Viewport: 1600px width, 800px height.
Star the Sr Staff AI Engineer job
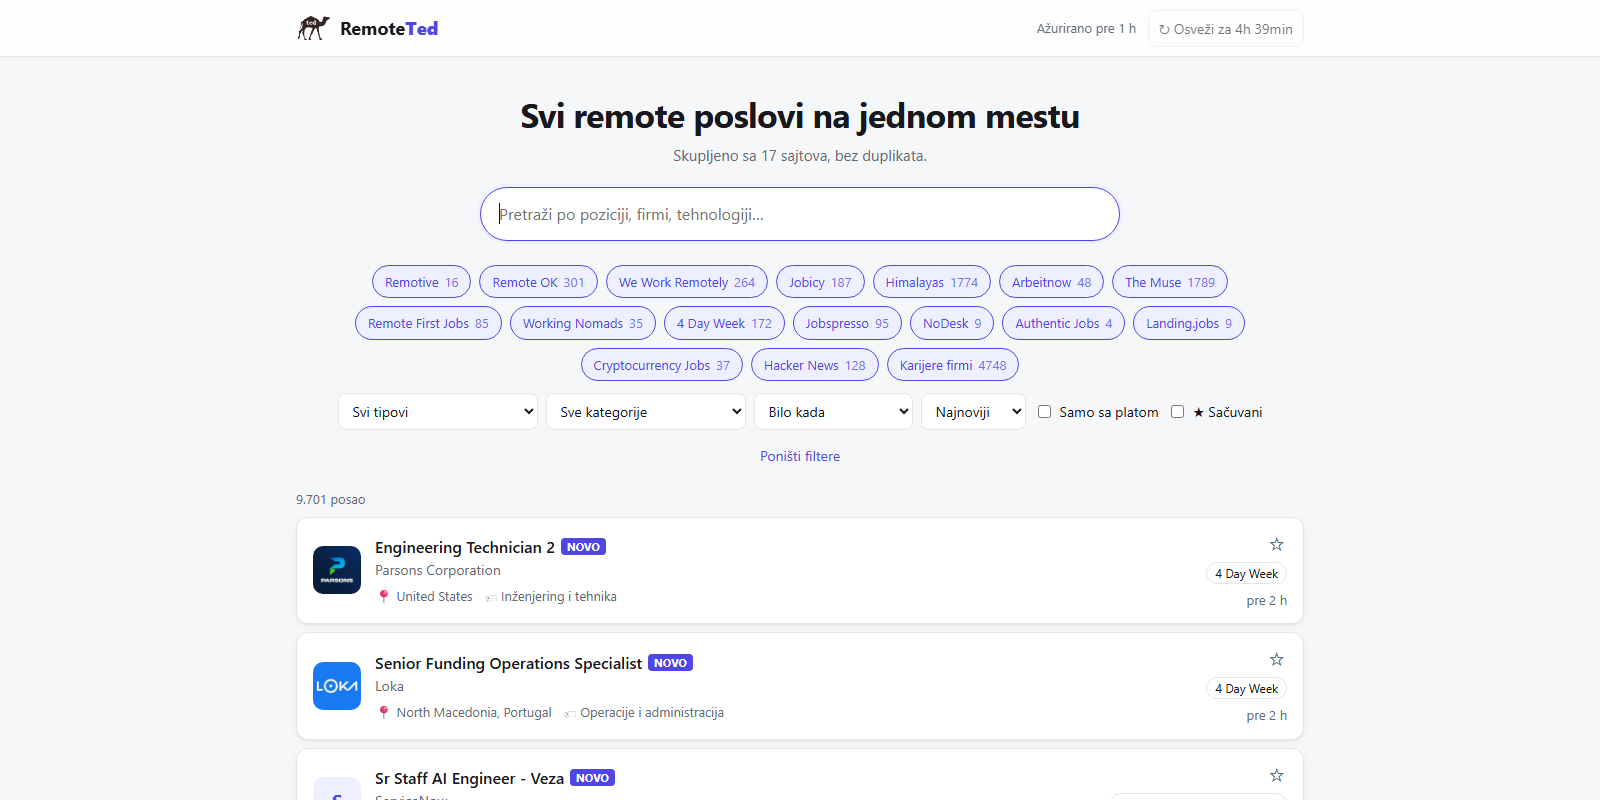click(x=1276, y=776)
